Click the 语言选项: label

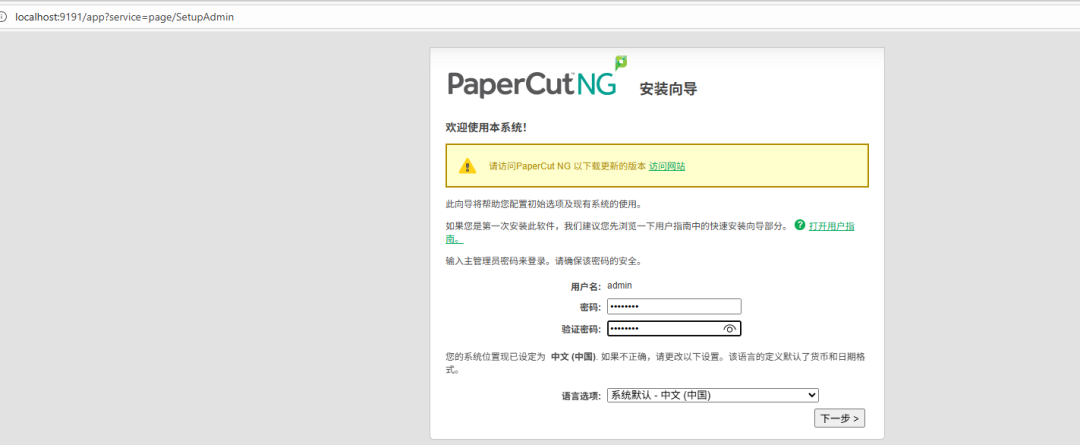click(x=581, y=396)
